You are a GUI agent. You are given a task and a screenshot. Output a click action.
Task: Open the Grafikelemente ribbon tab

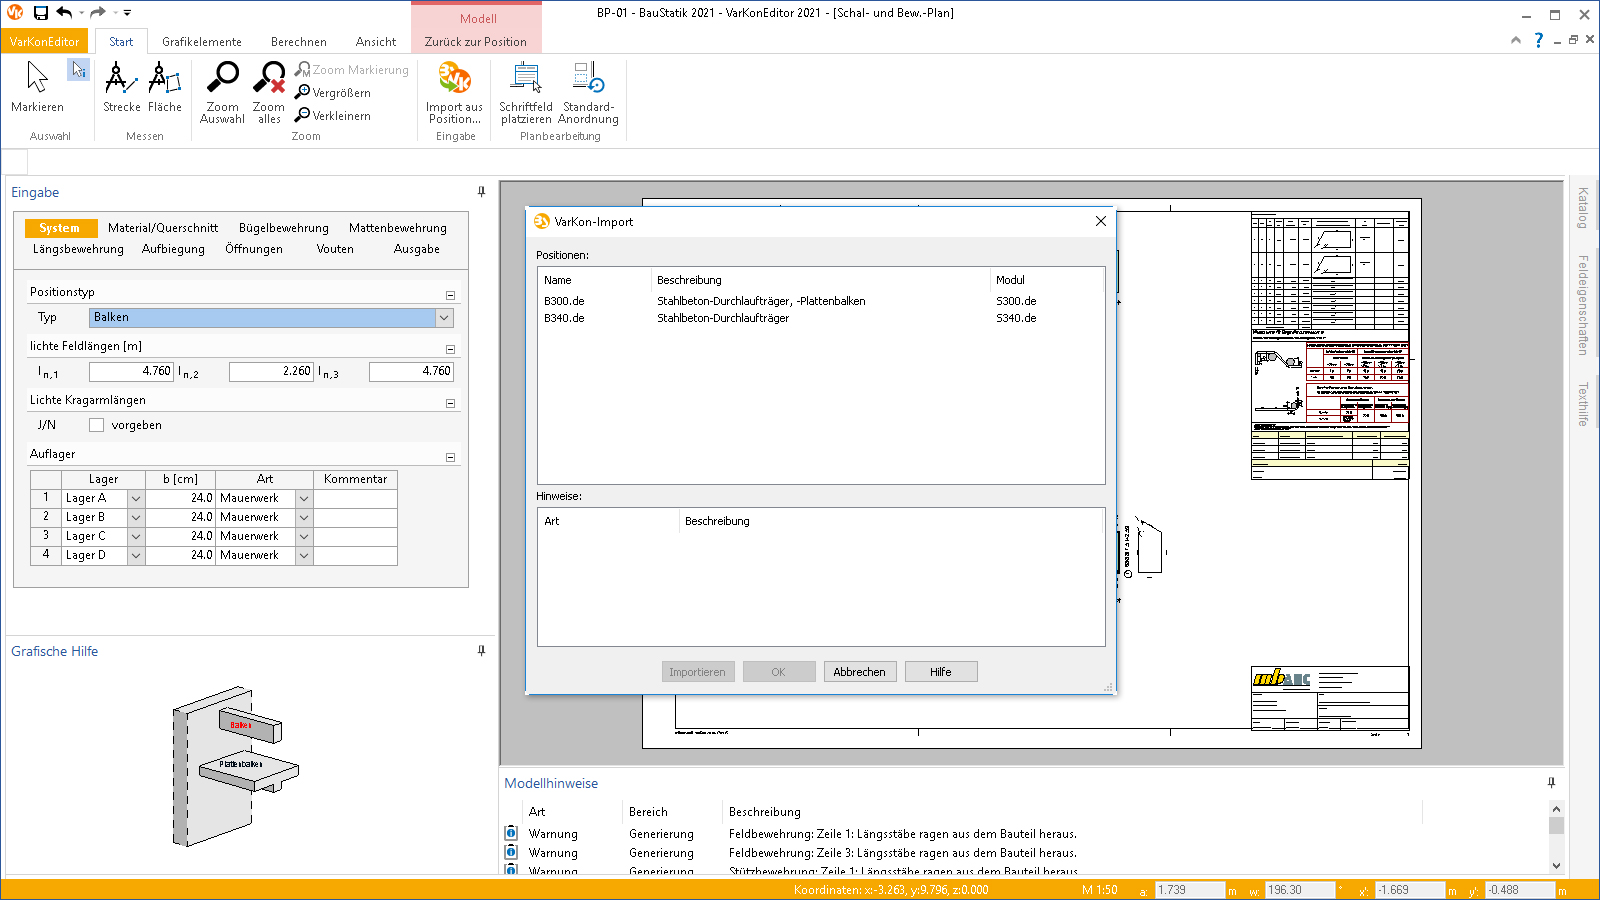click(202, 42)
